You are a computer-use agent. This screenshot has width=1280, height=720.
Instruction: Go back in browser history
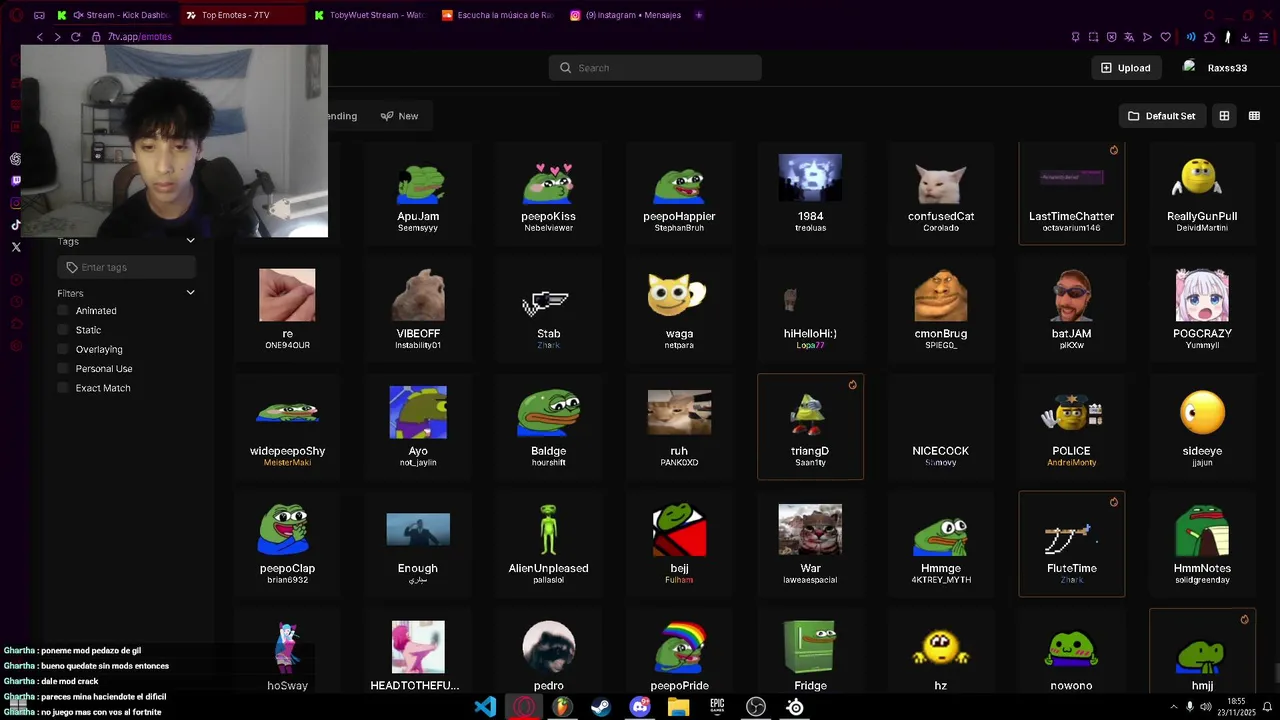click(39, 37)
